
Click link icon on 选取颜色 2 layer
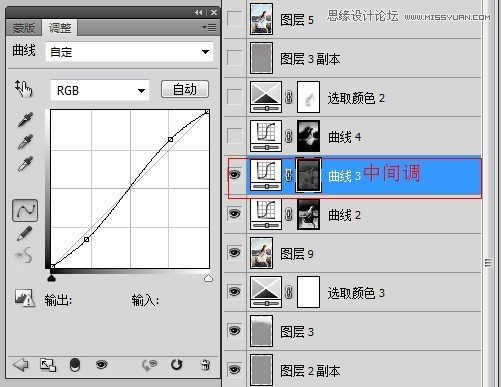[x=289, y=97]
